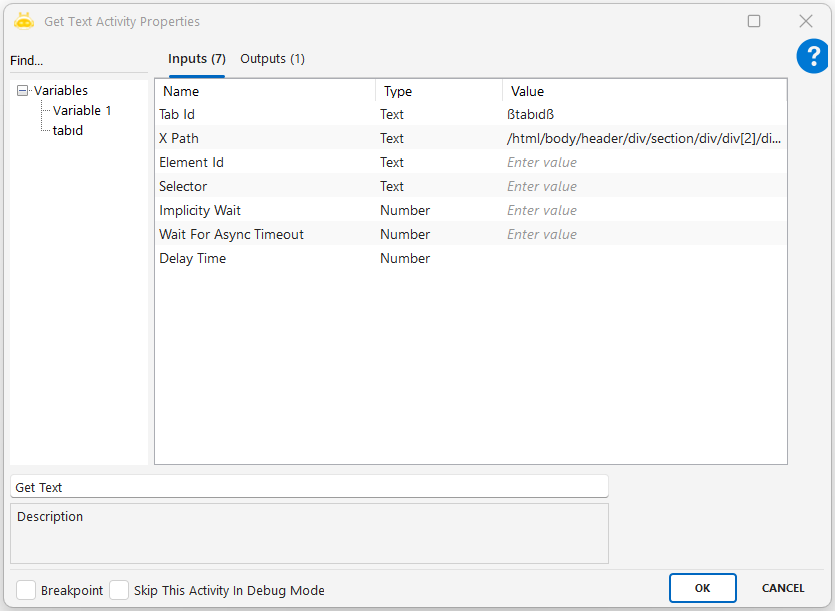Click the Get Text activity name field
The height and width of the screenshot is (611, 835).
point(309,487)
